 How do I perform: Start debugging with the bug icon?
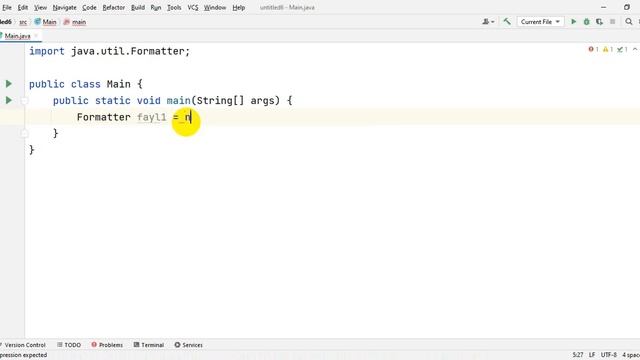(587, 22)
